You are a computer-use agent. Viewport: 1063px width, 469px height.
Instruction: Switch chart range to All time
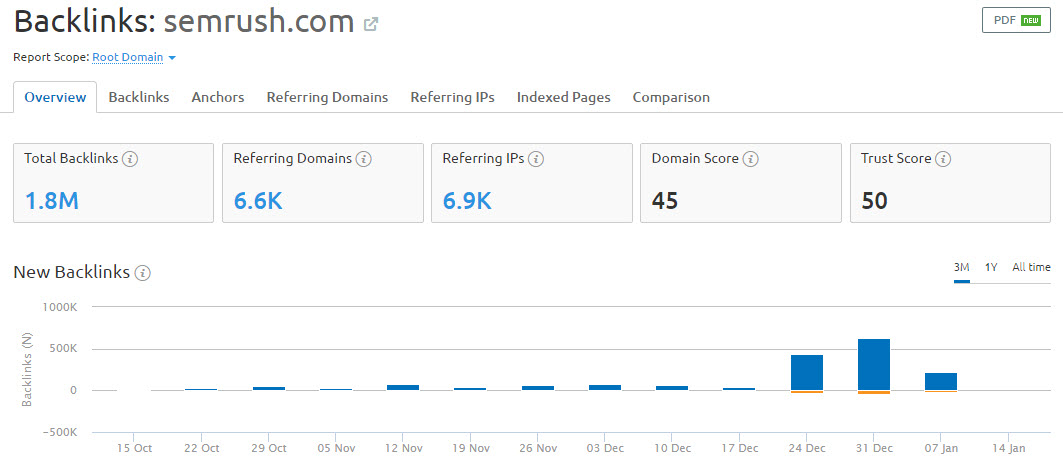click(1031, 268)
